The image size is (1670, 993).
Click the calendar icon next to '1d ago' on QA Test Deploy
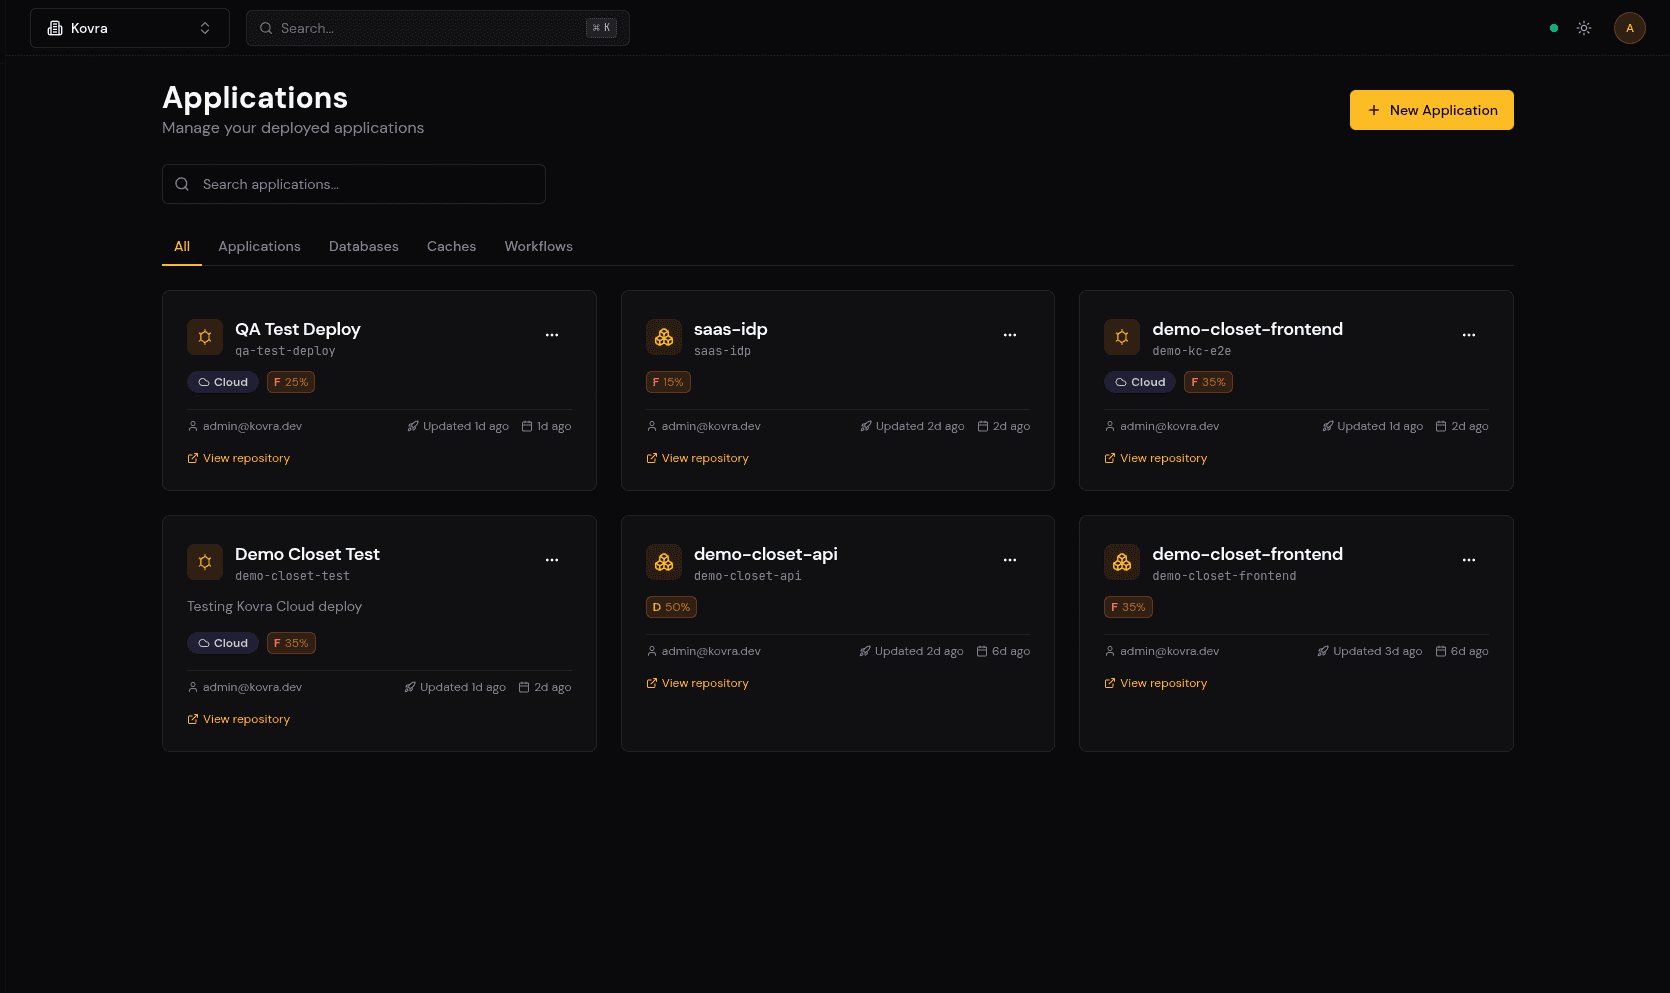(x=527, y=426)
